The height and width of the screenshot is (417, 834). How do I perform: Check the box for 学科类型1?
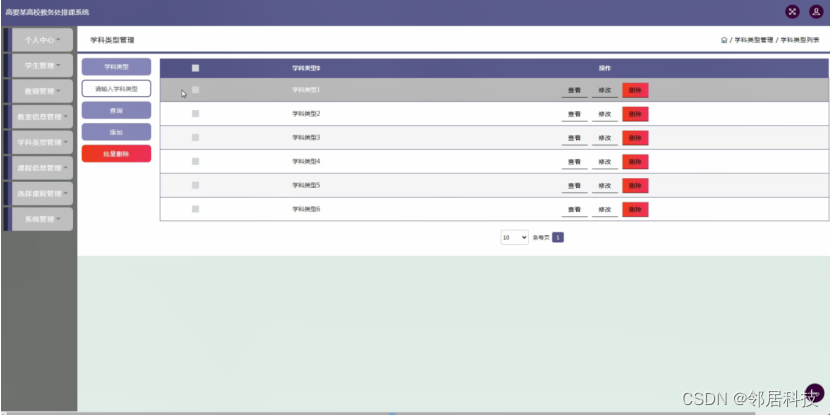(195, 90)
